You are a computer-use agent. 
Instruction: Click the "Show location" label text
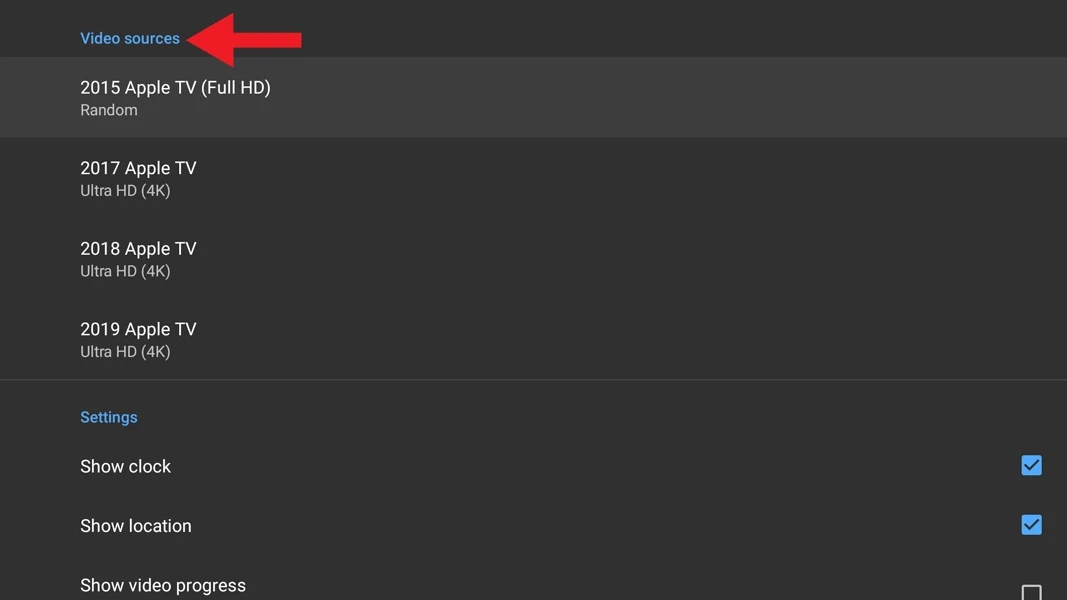point(135,526)
